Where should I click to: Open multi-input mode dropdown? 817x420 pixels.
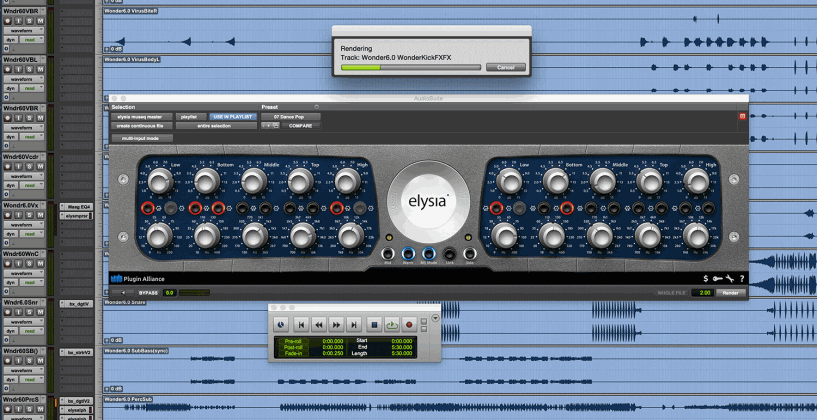click(x=142, y=138)
